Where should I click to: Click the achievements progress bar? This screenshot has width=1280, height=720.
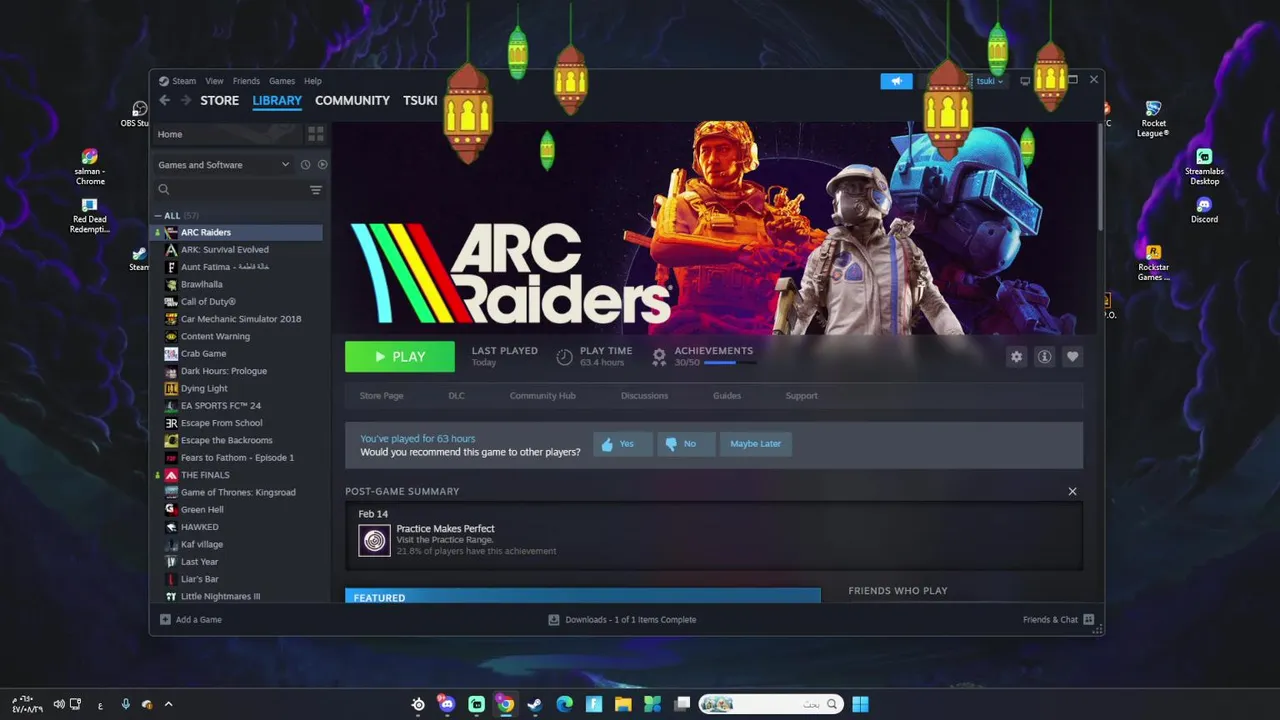tap(730, 363)
